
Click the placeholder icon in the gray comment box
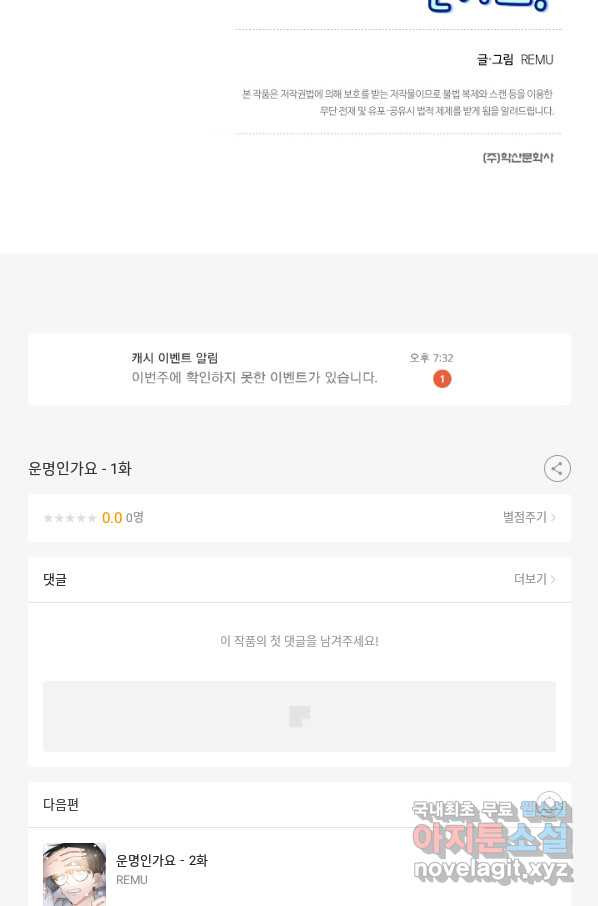coord(299,716)
